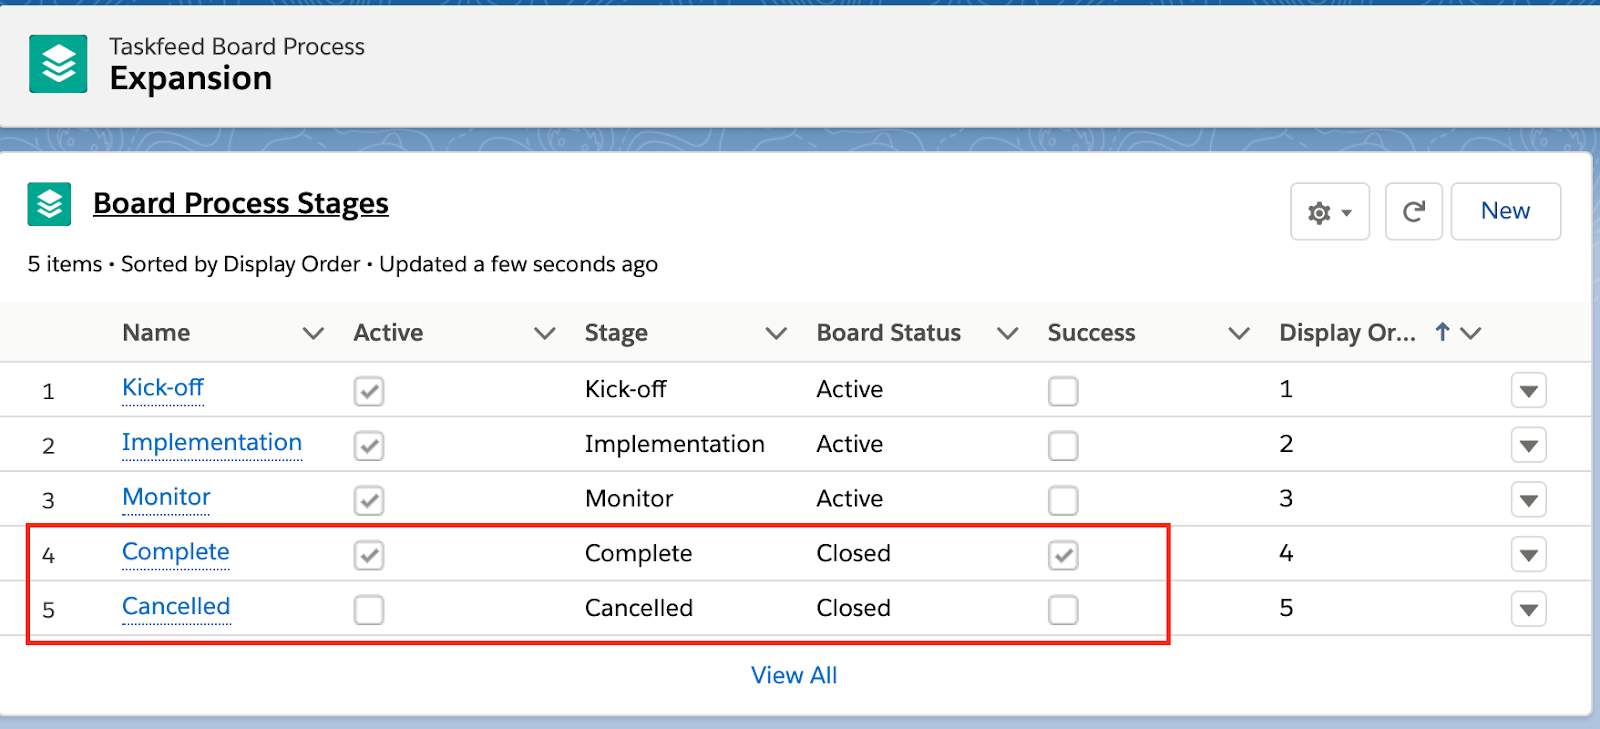Toggle Active checkbox for Cancelled row
Viewport: 1600px width, 729px height.
(369, 609)
